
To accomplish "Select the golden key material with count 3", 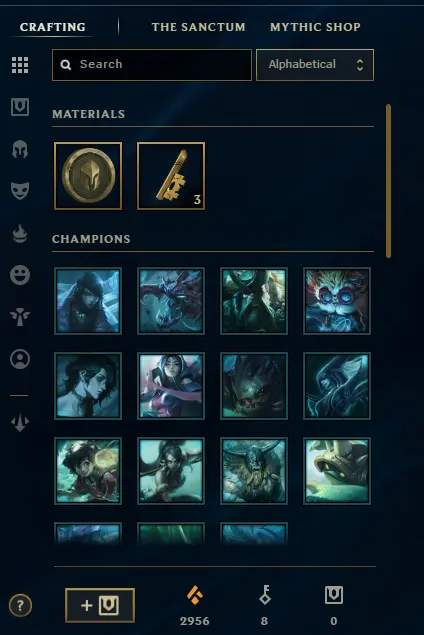I will pos(171,176).
